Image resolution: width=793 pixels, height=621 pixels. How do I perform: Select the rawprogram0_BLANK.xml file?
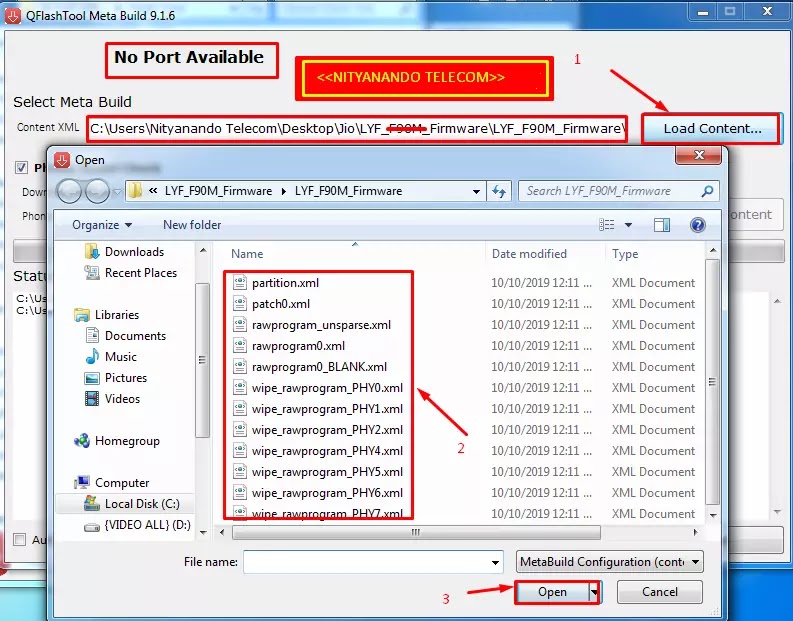tap(319, 367)
